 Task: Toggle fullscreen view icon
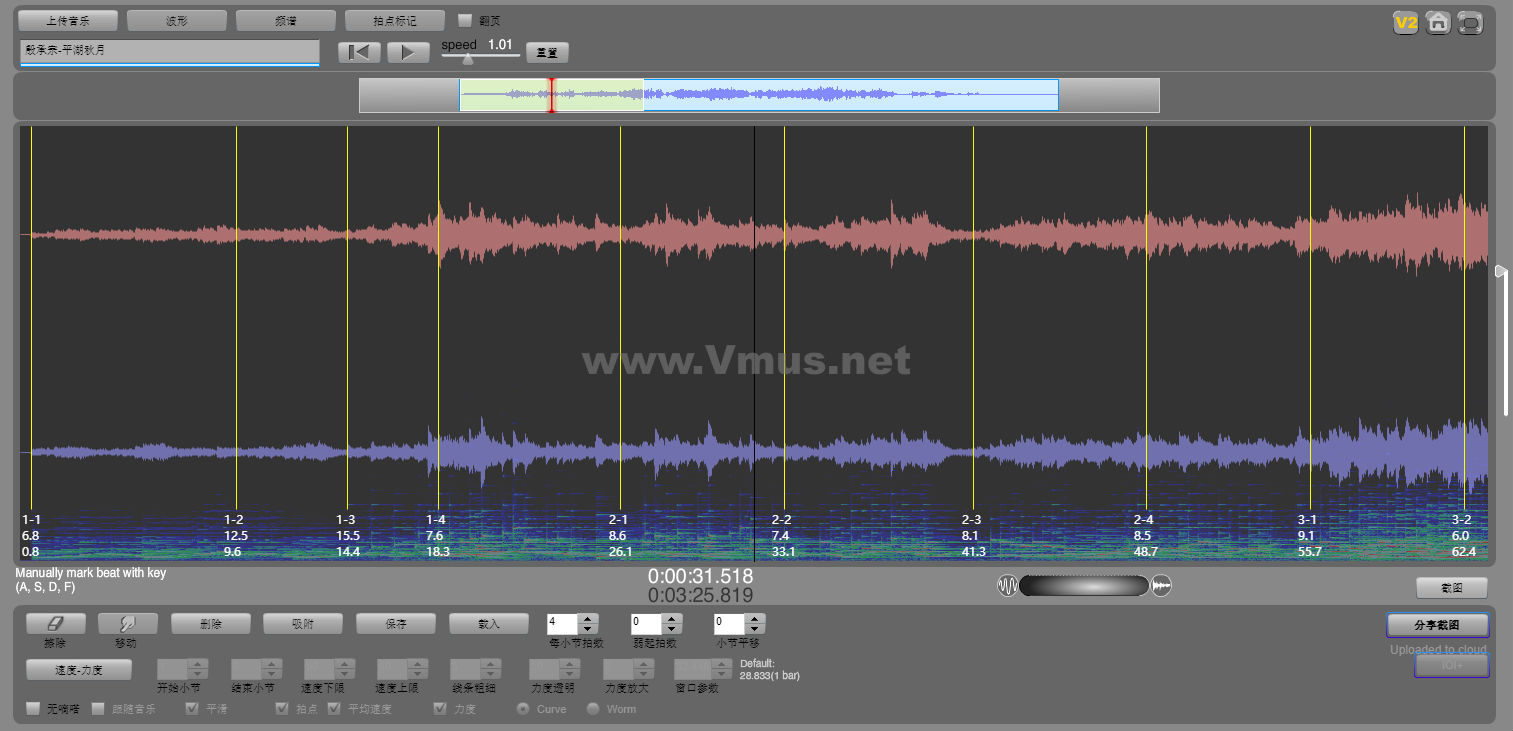(1470, 23)
